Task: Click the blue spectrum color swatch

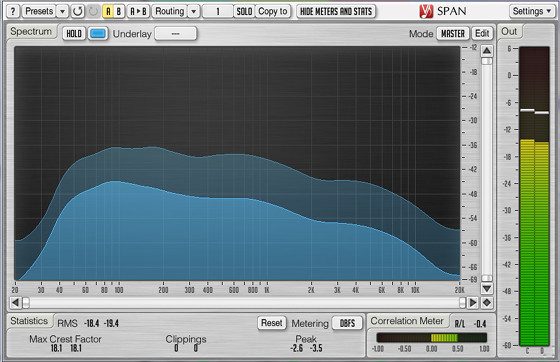Action: 98,34
